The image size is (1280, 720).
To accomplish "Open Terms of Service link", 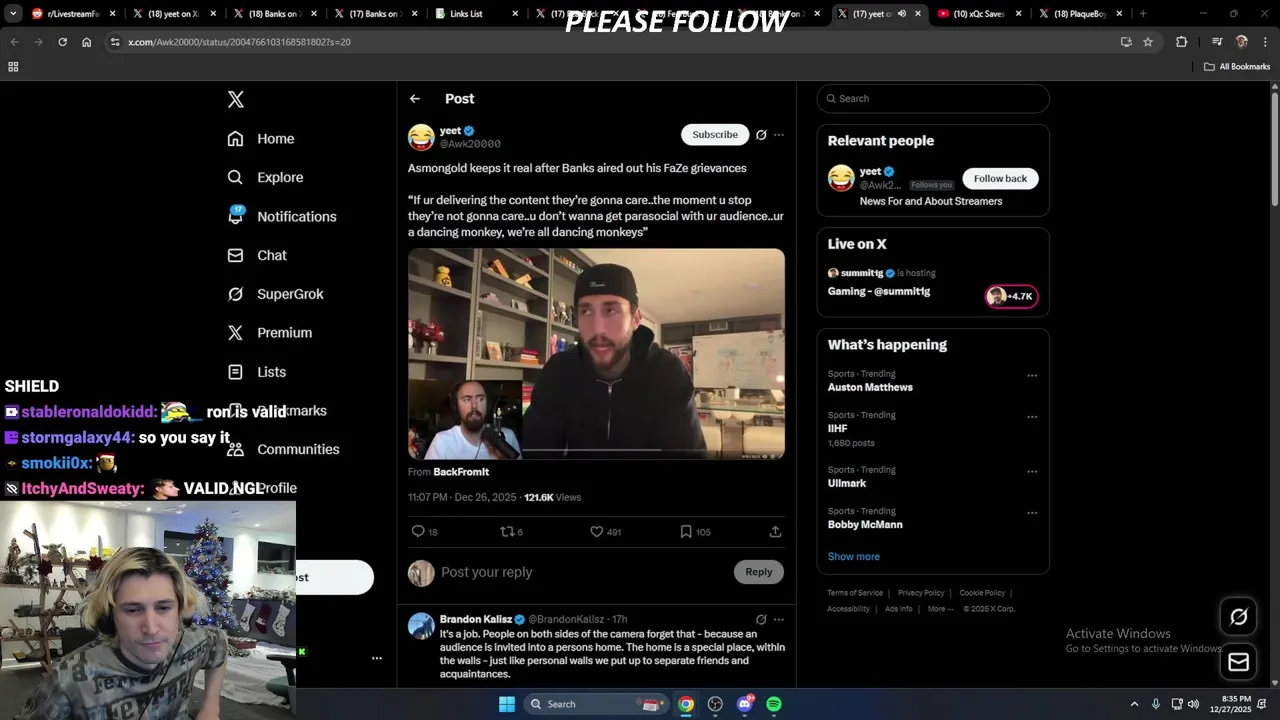I will point(855,593).
